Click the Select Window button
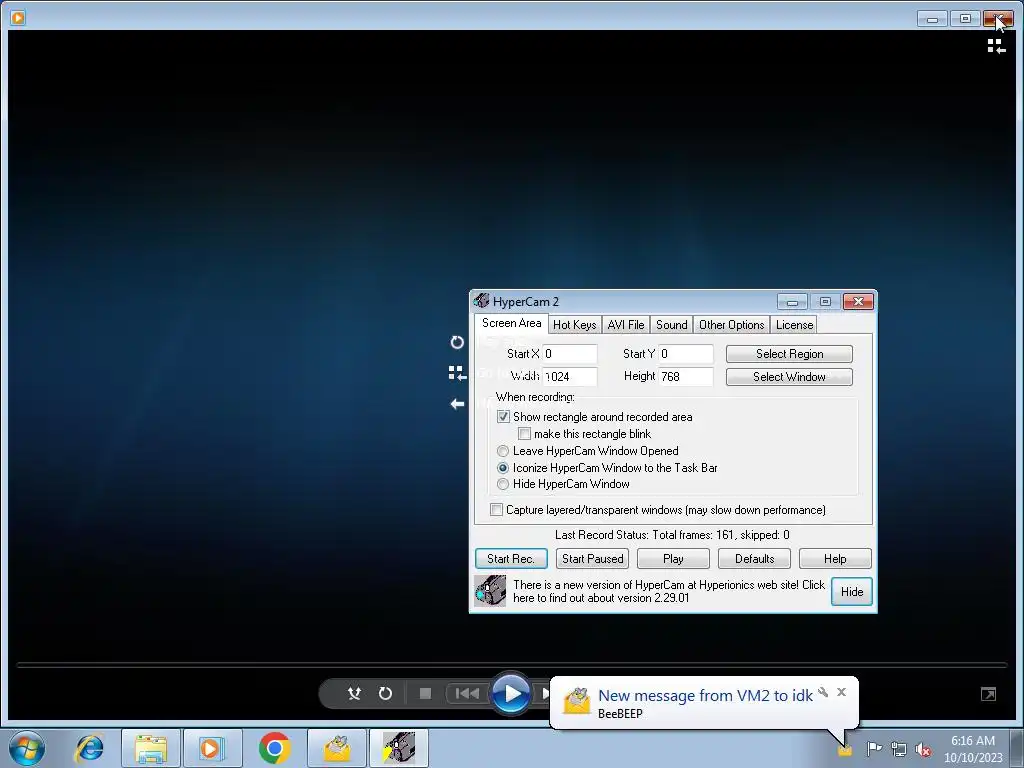 789,377
